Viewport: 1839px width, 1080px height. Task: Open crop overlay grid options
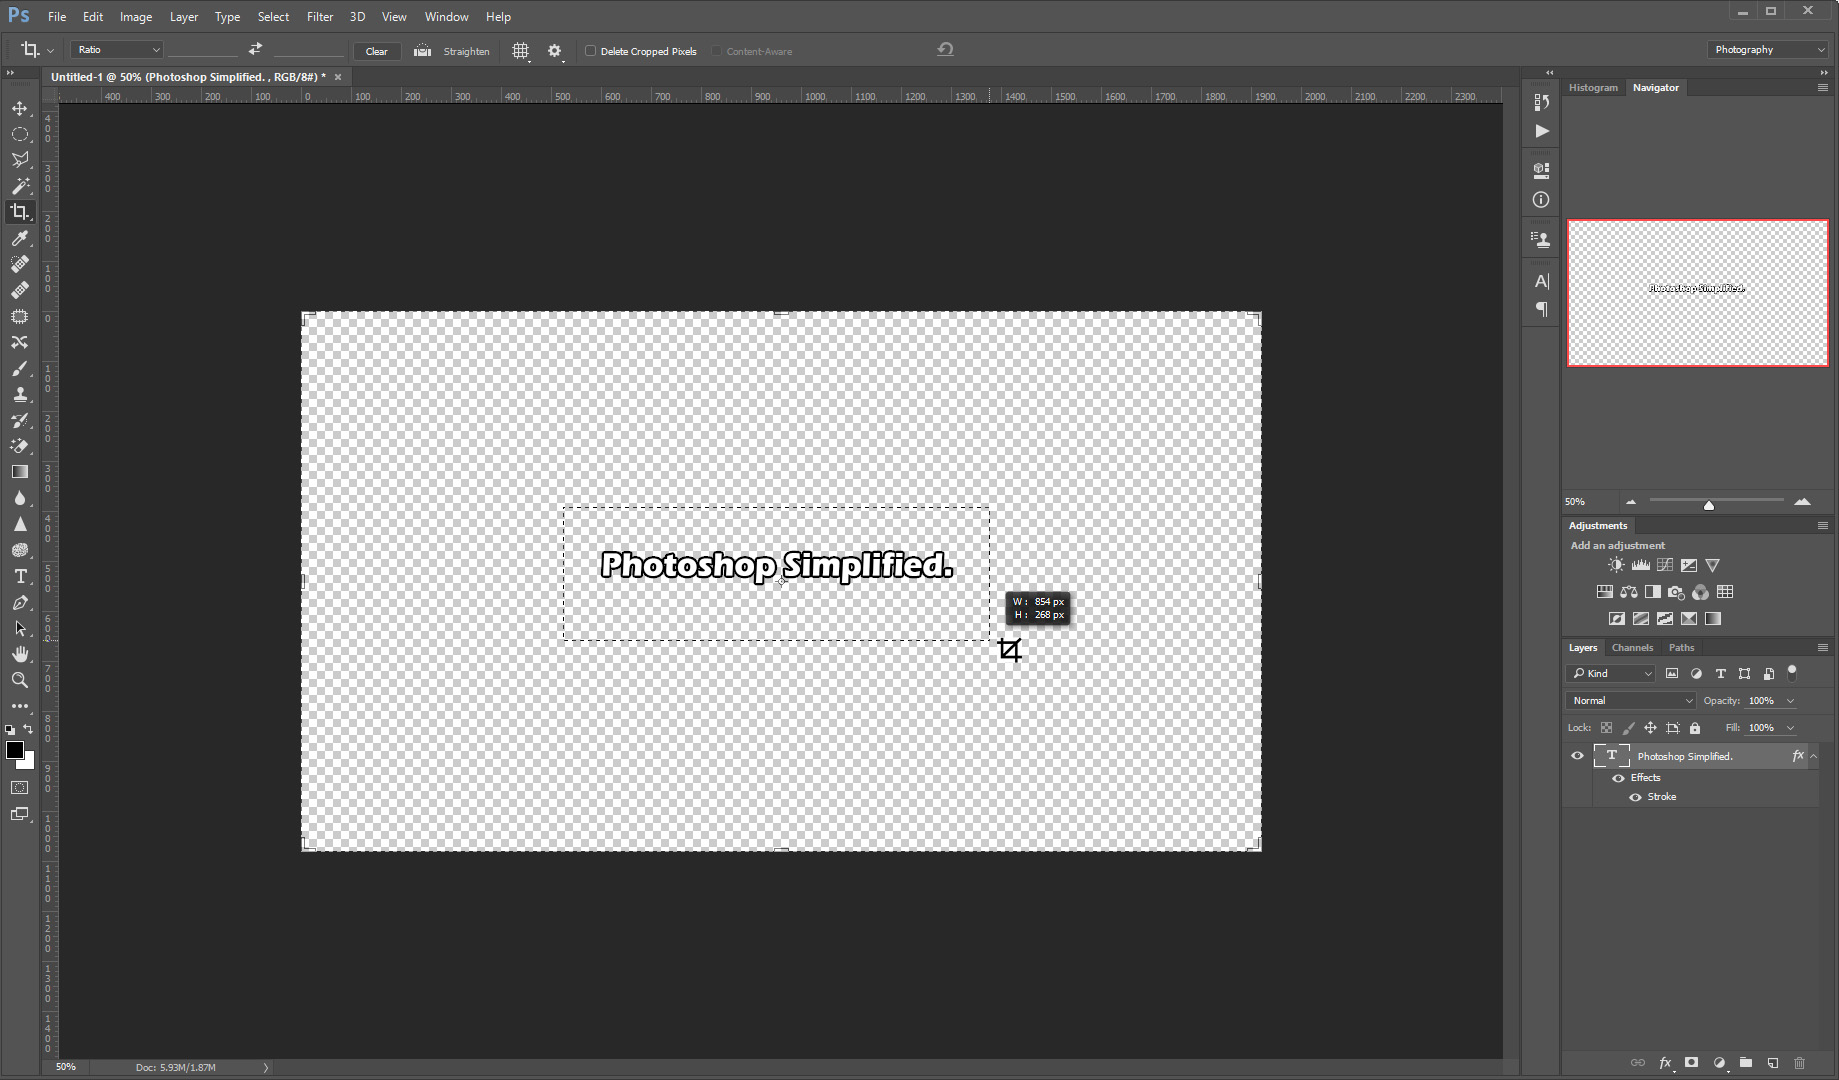pyautogui.click(x=521, y=51)
